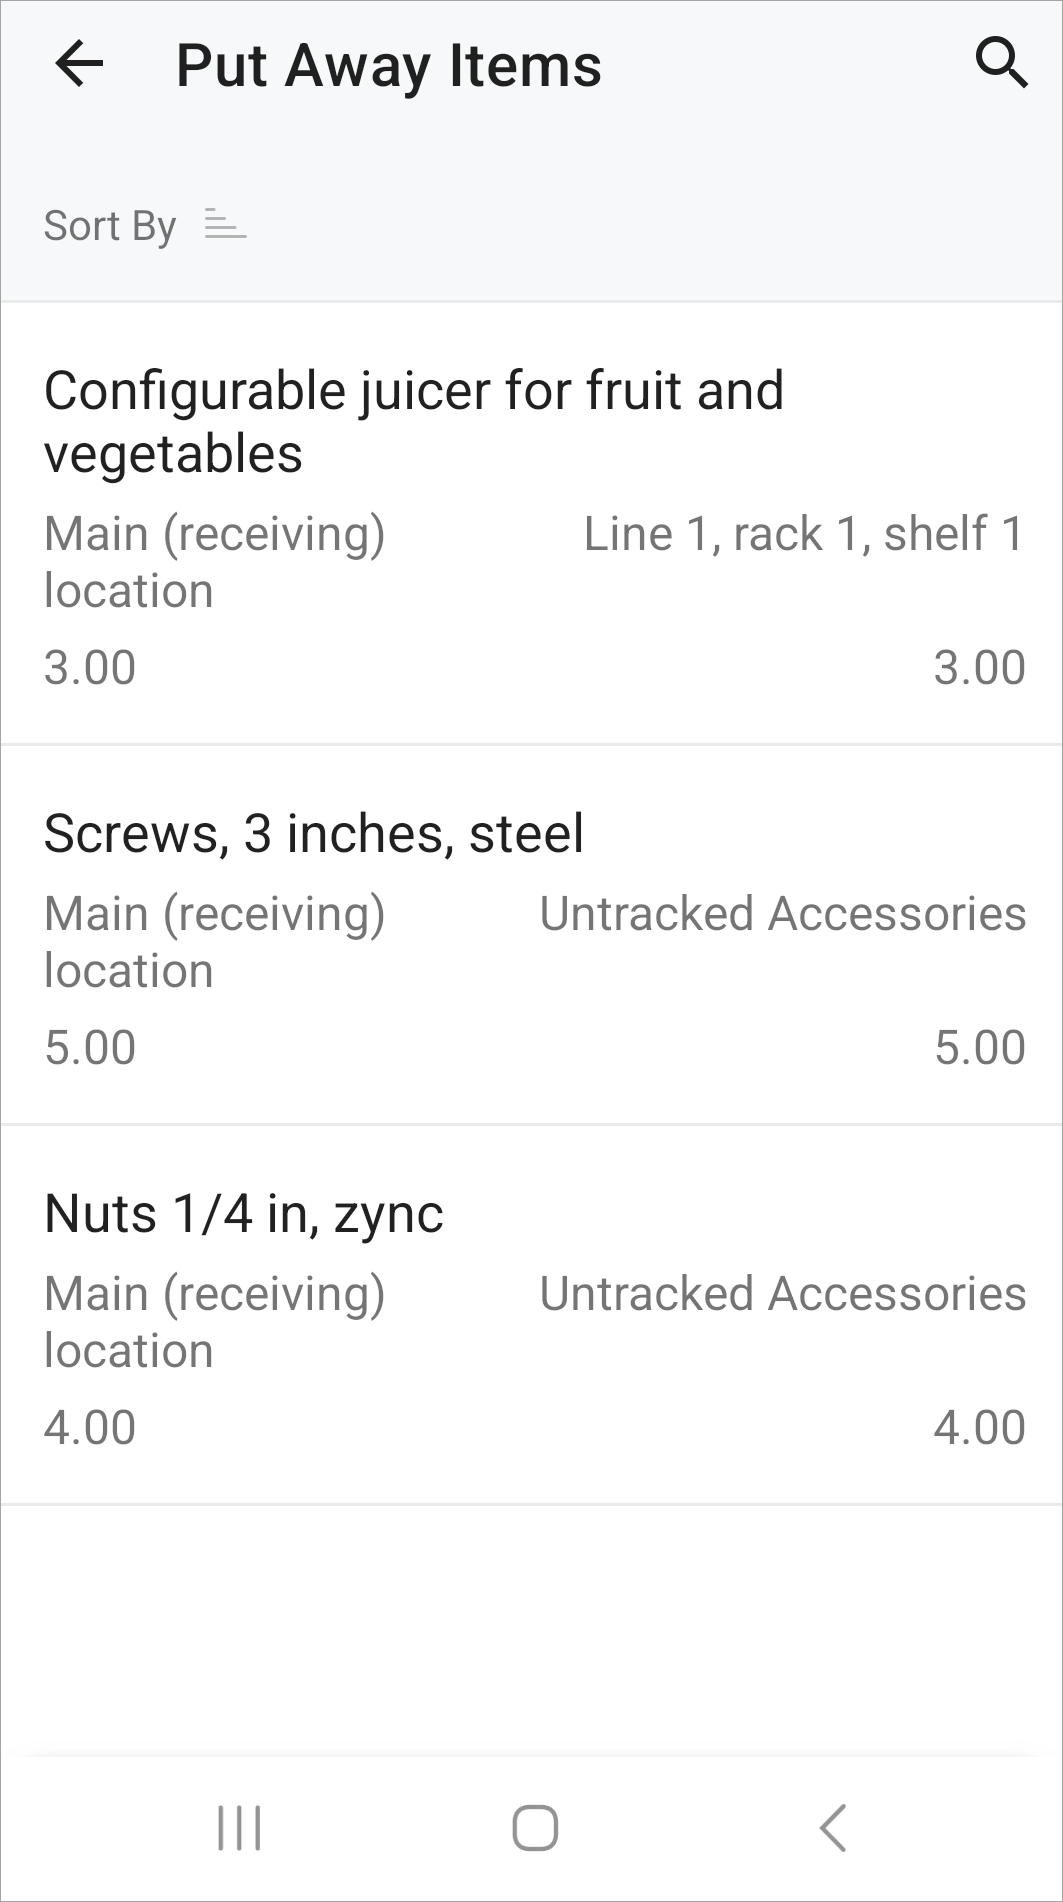Open Nuts 1/4 in, zync item

point(531,1315)
